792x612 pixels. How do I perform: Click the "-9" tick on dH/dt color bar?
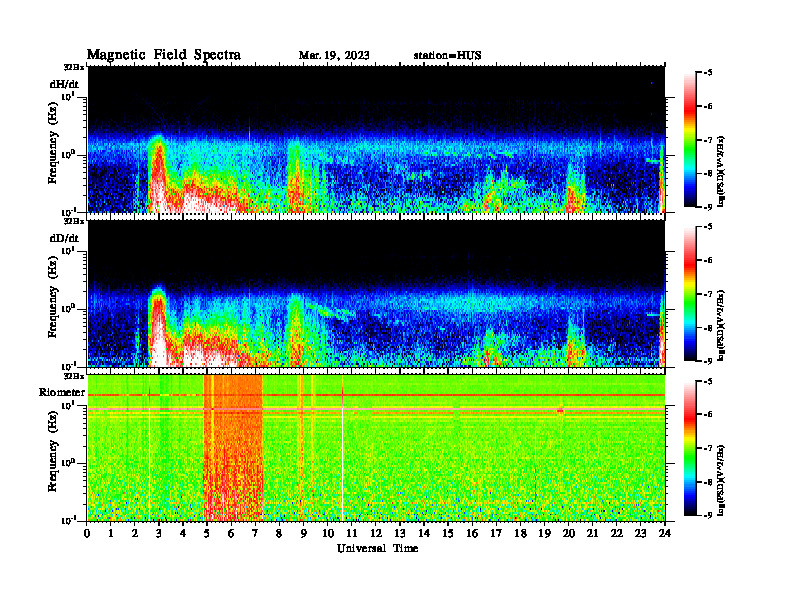[708, 207]
